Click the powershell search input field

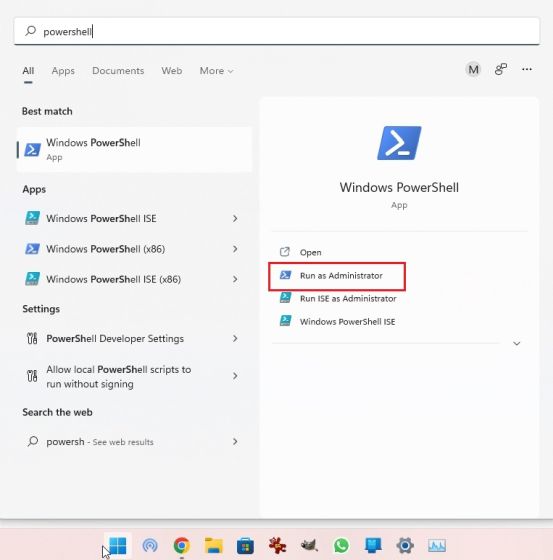277,31
